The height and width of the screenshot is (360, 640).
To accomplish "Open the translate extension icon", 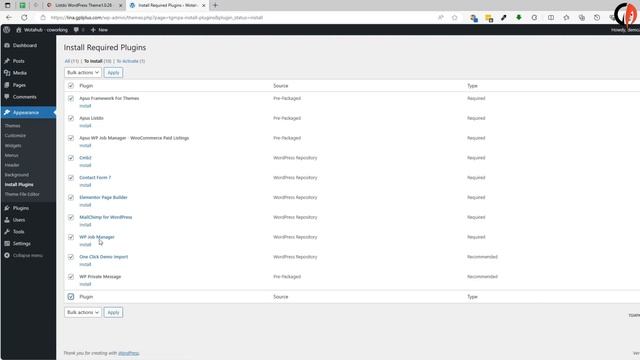I will [473, 18].
